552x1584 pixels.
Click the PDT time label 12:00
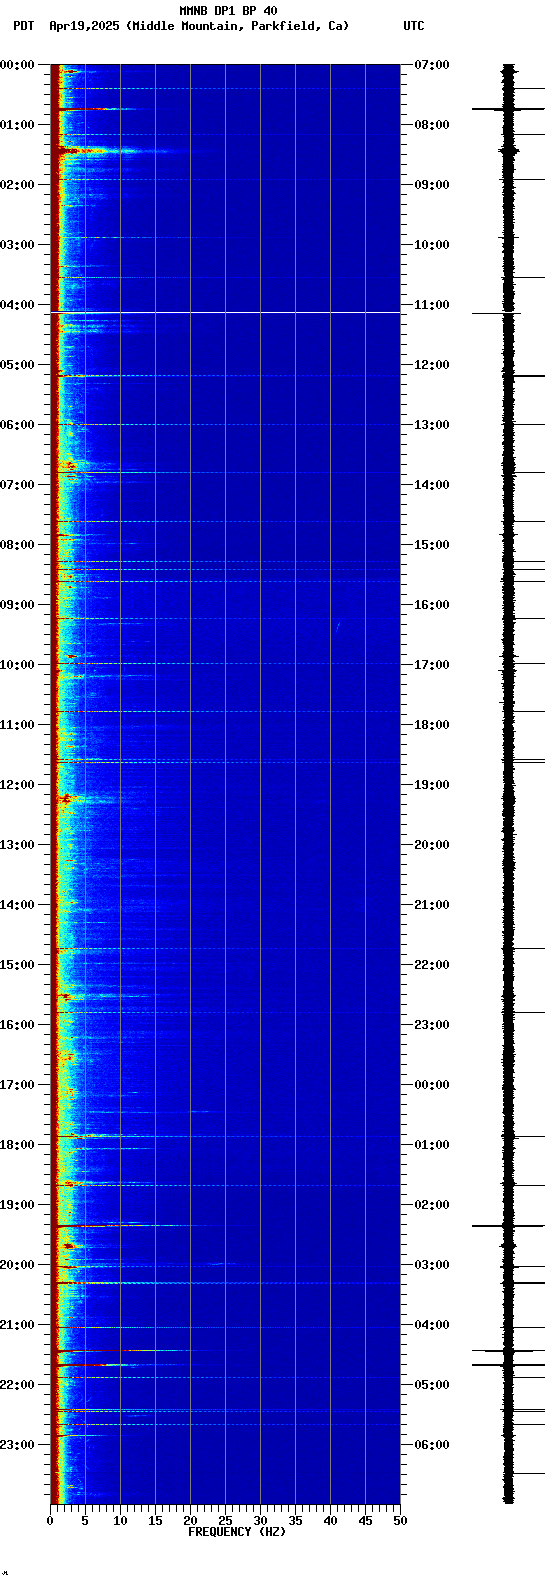[x=17, y=785]
